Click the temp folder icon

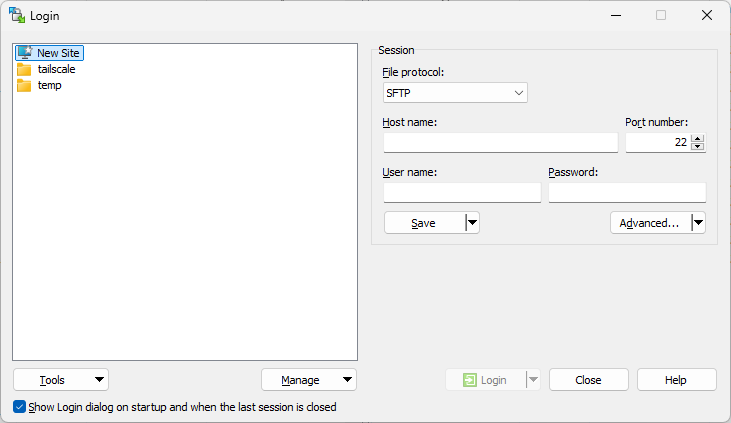pyautogui.click(x=24, y=86)
